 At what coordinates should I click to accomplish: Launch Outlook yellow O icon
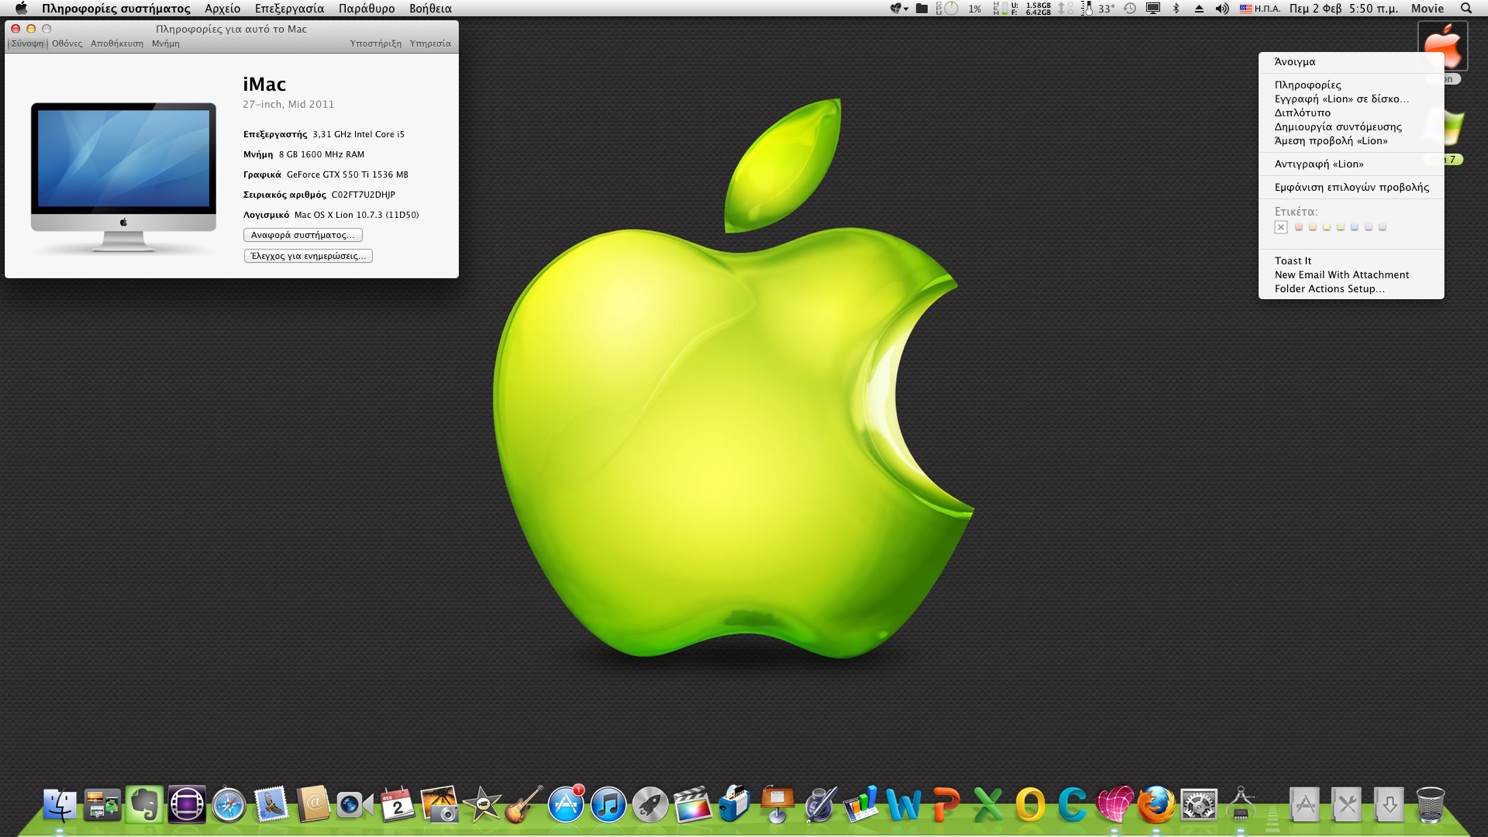(1030, 805)
